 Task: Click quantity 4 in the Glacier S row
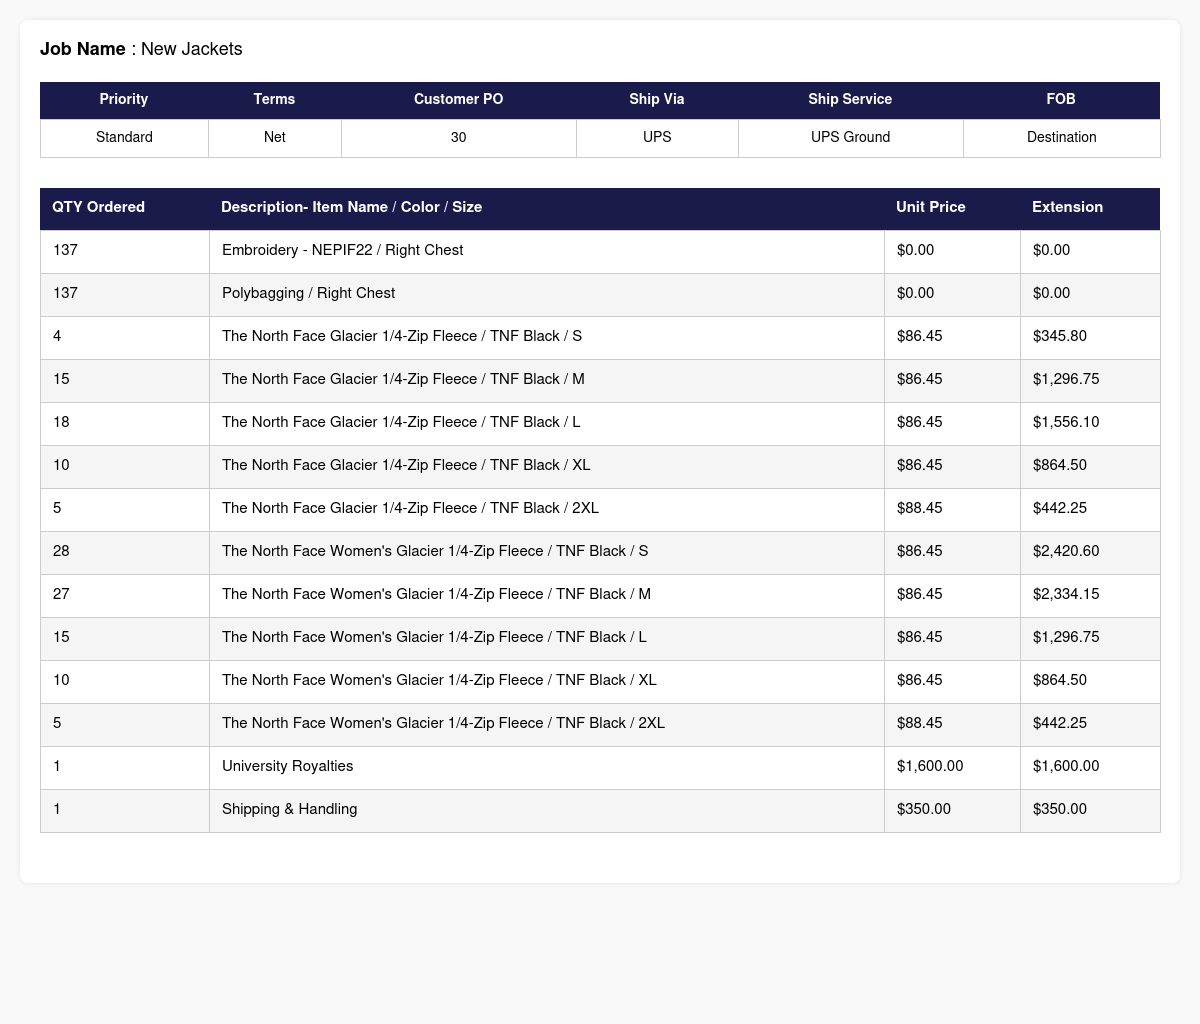click(57, 336)
